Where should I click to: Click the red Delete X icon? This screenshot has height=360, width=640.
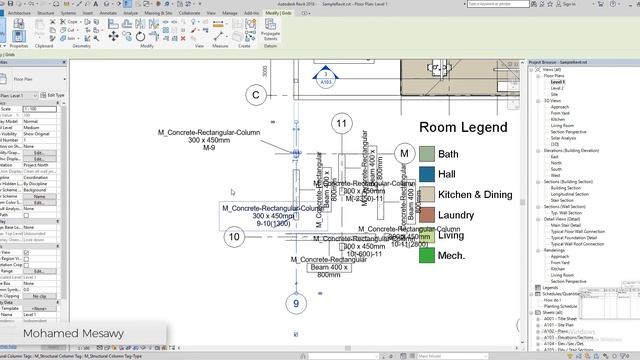pyautogui.click(x=183, y=38)
